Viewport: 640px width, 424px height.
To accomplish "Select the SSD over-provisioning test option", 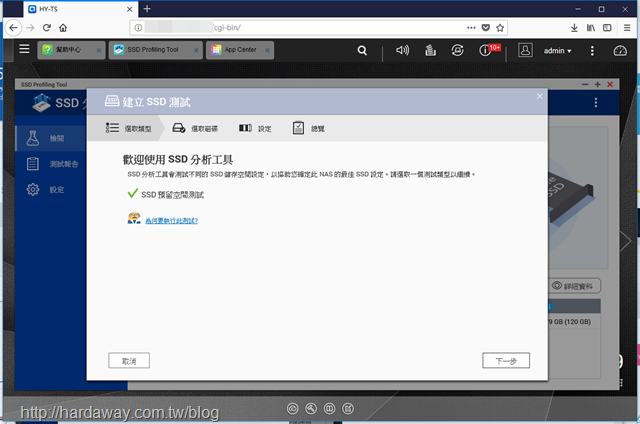I will tap(166, 194).
